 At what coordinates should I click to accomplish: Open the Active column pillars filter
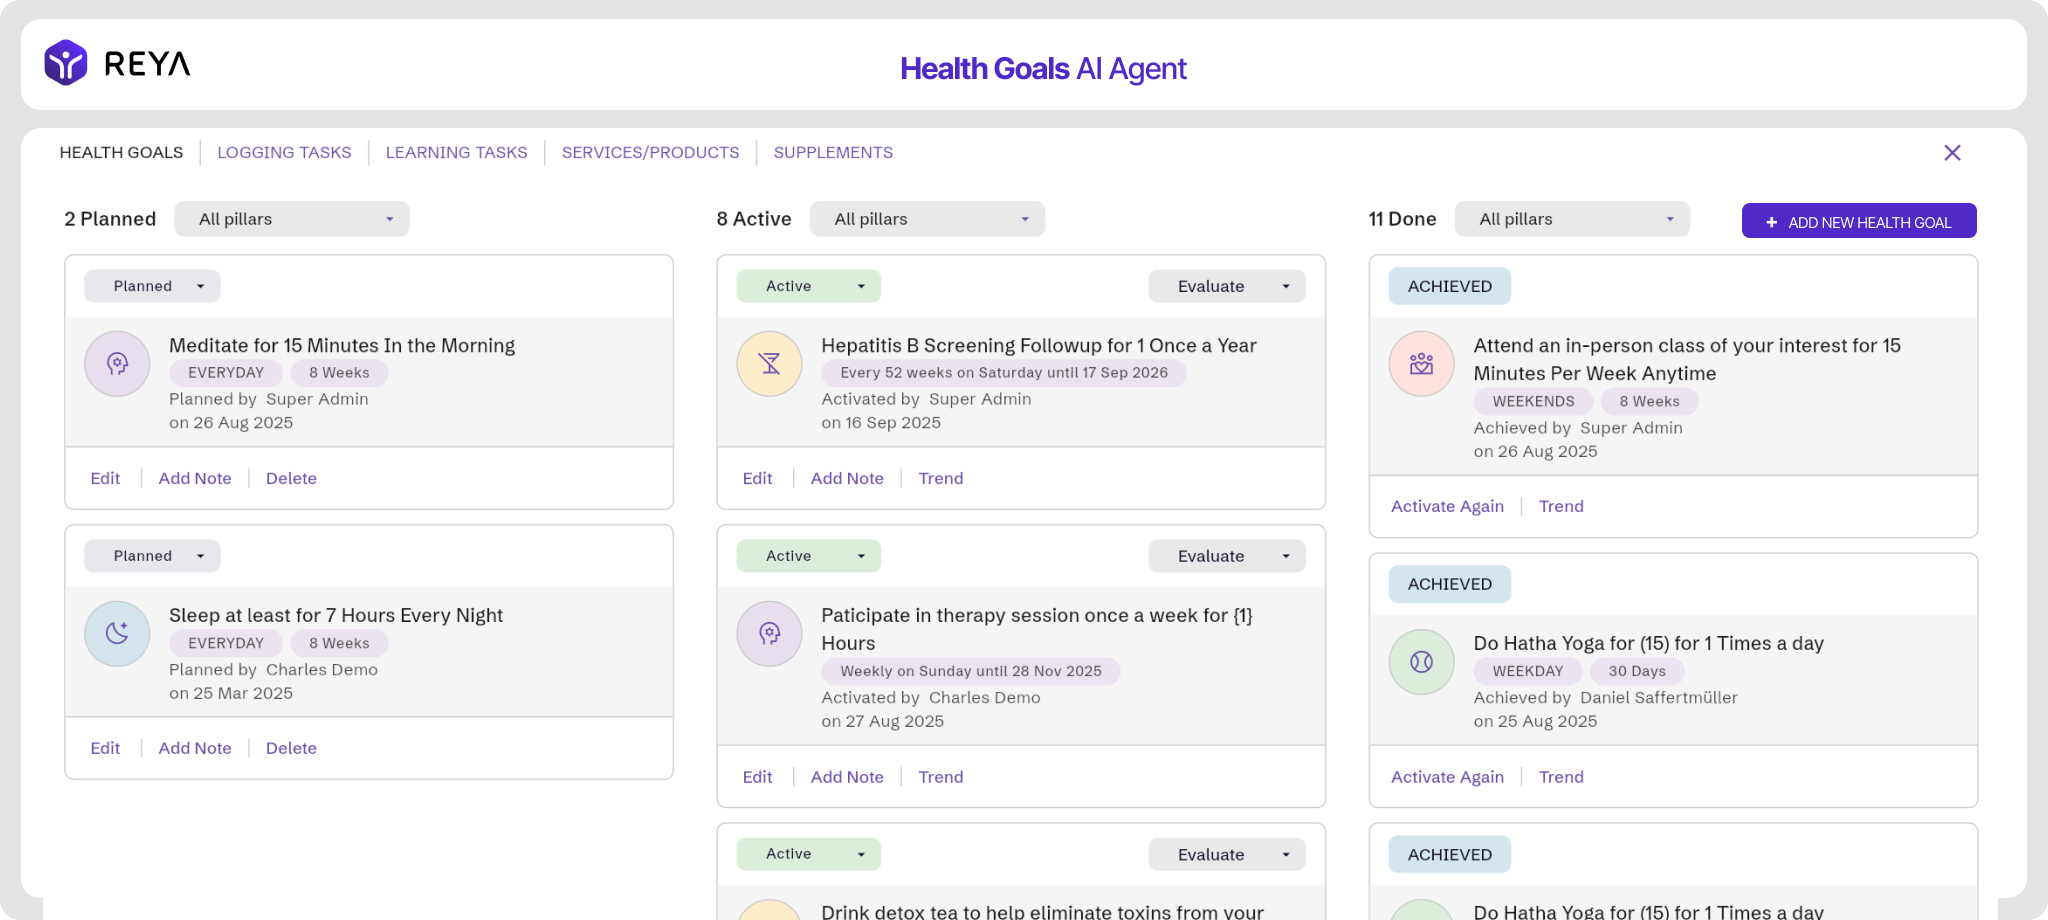click(927, 219)
